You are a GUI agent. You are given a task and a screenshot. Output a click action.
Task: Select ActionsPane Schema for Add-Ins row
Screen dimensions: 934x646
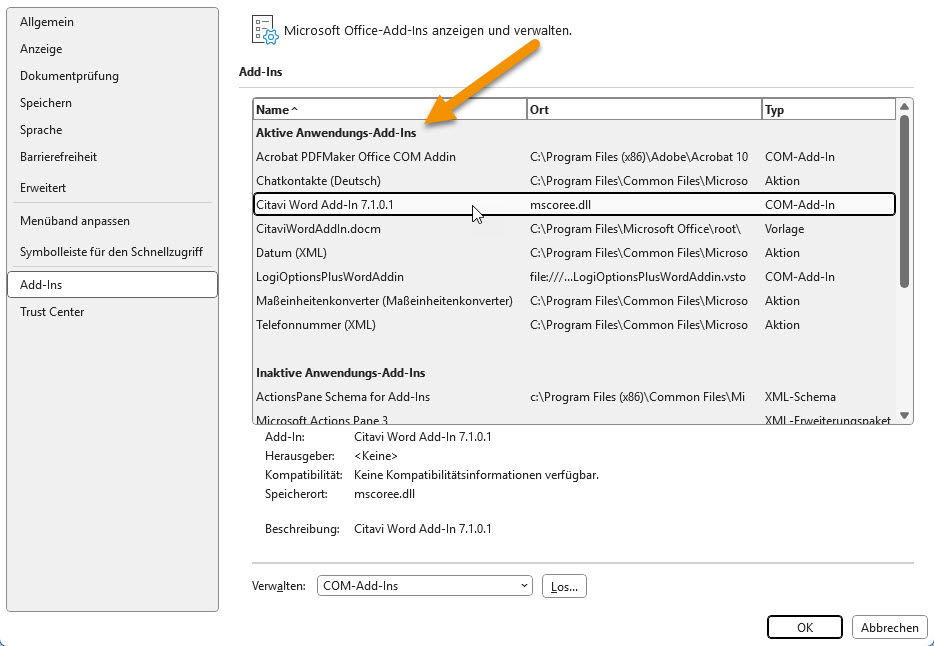(343, 397)
